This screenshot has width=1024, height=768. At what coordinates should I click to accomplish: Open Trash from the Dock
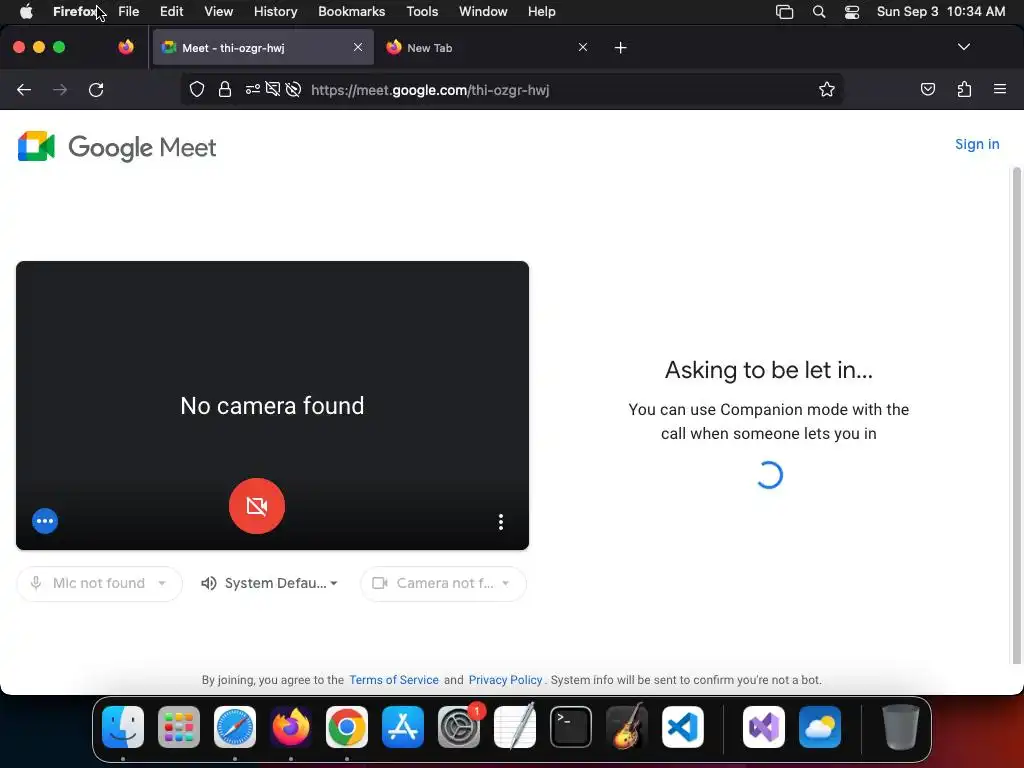pyautogui.click(x=900, y=727)
